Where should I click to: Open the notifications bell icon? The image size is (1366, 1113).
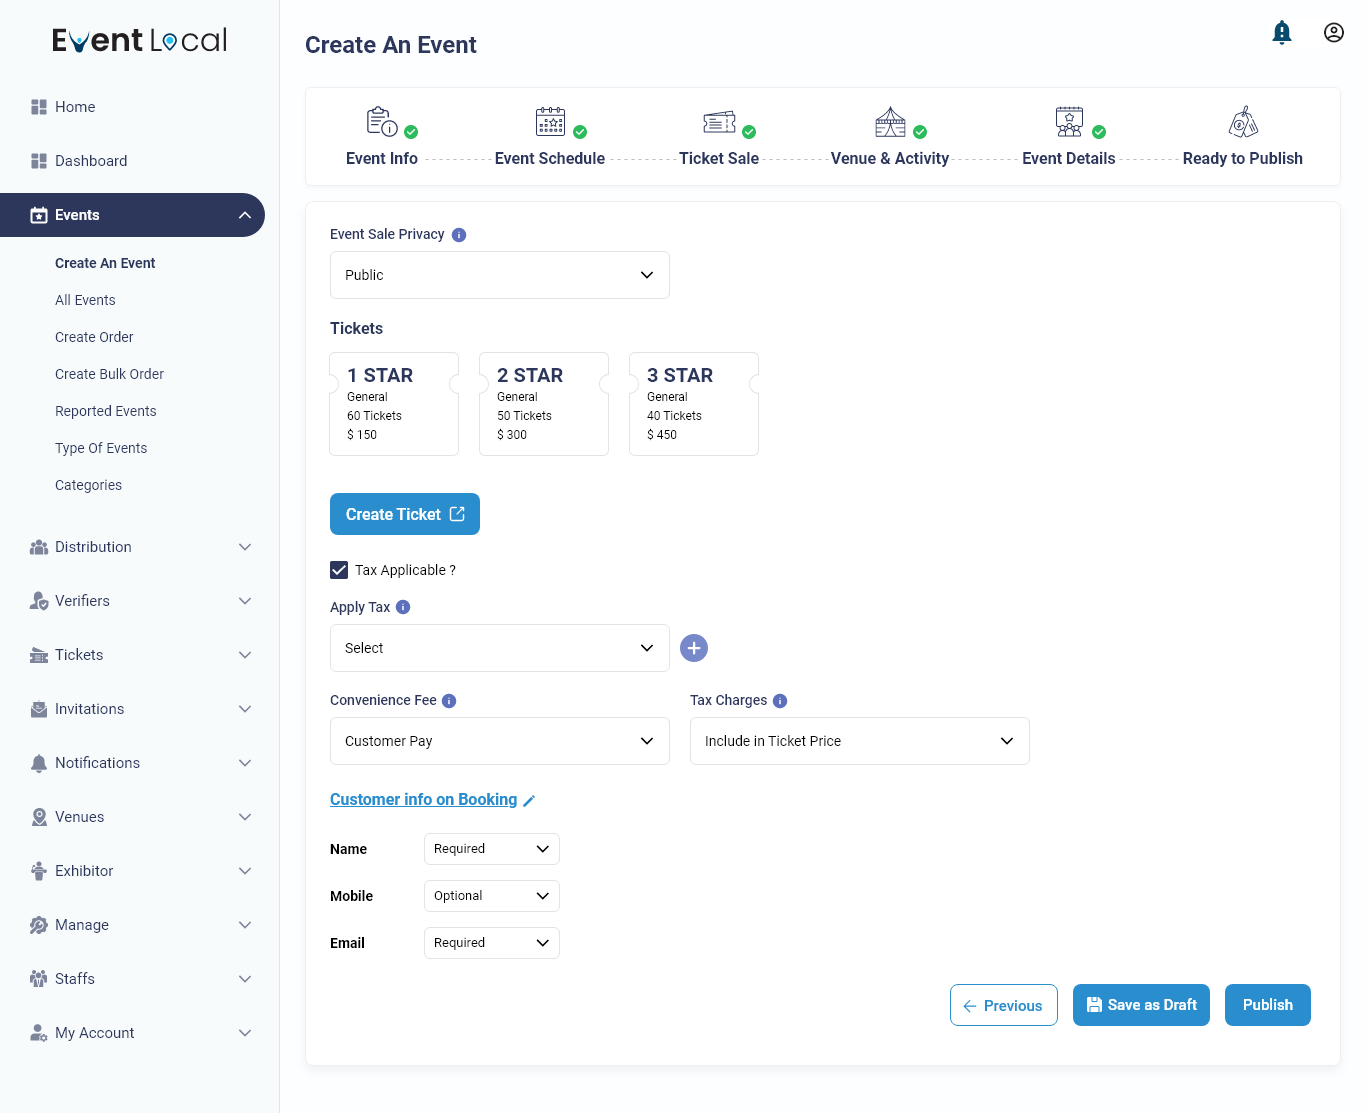(1282, 31)
